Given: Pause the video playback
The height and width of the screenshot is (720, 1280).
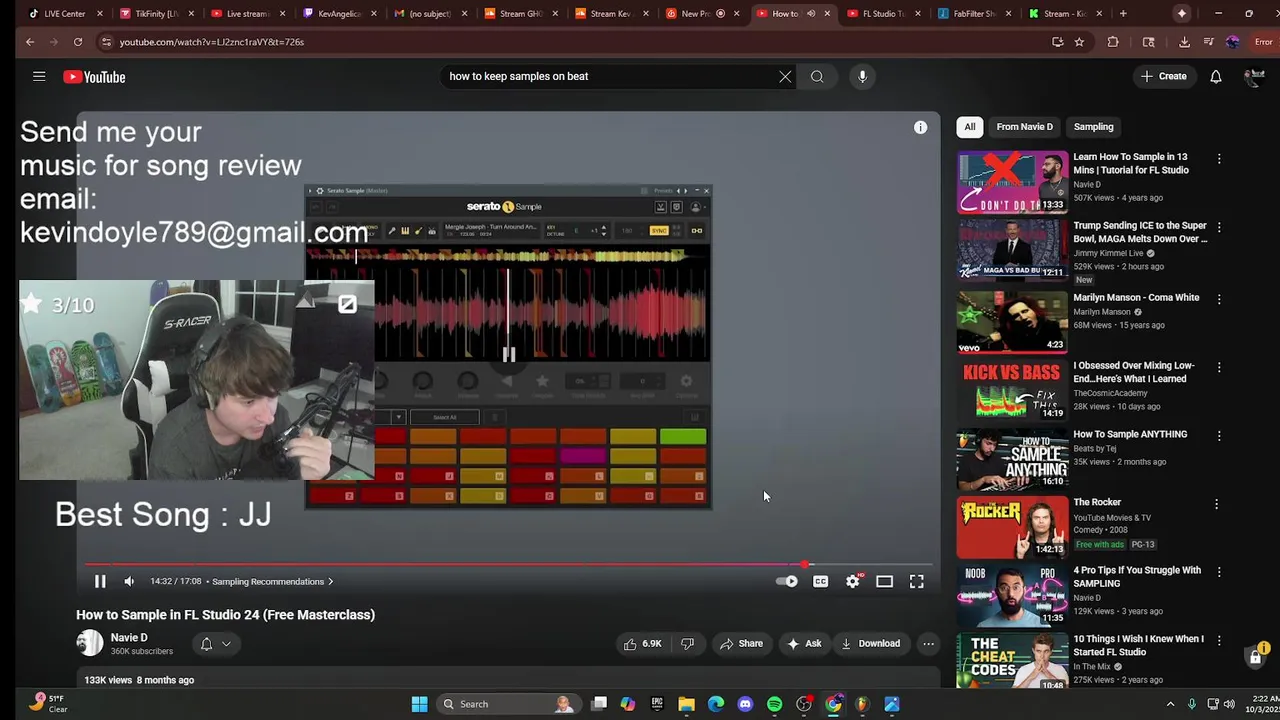Looking at the screenshot, I should tap(100, 581).
